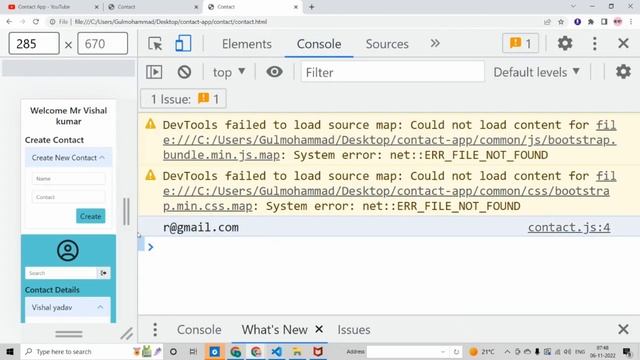The image size is (640, 360).
Task: Toggle the device toolbar icon
Action: pyautogui.click(x=183, y=43)
